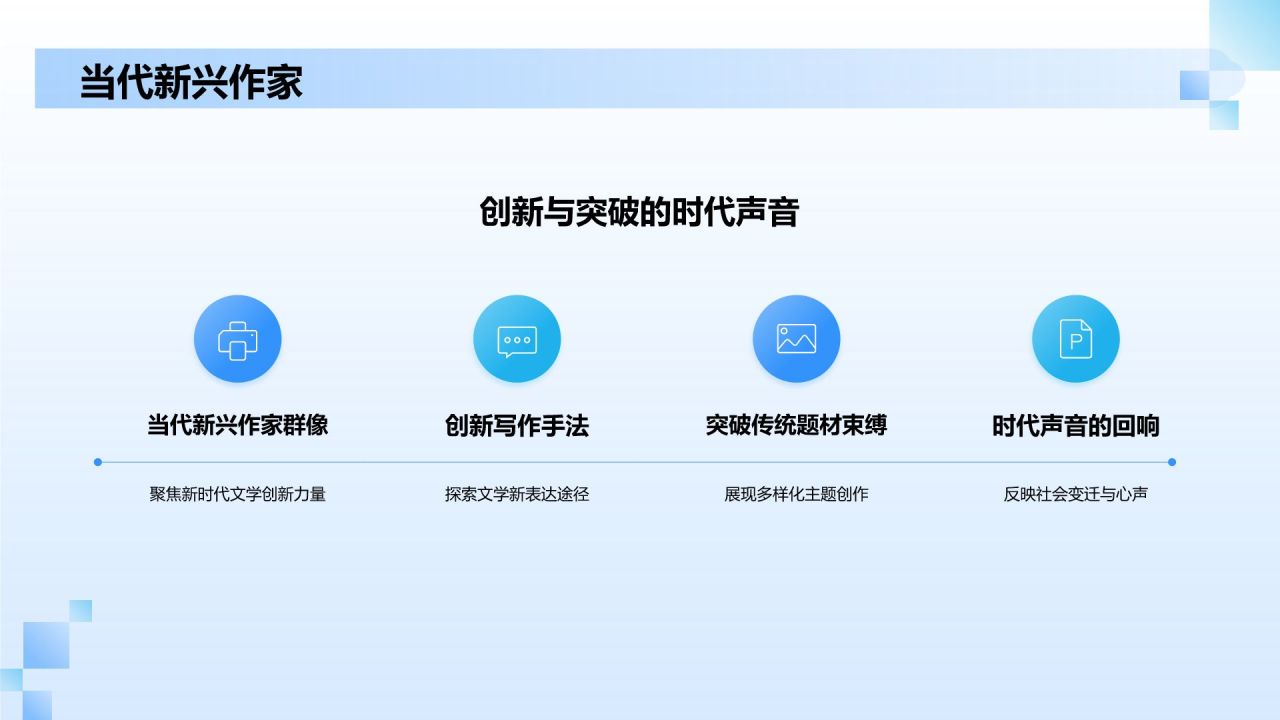
Task: Click the description 探索文学新表达途径
Action: [517, 494]
